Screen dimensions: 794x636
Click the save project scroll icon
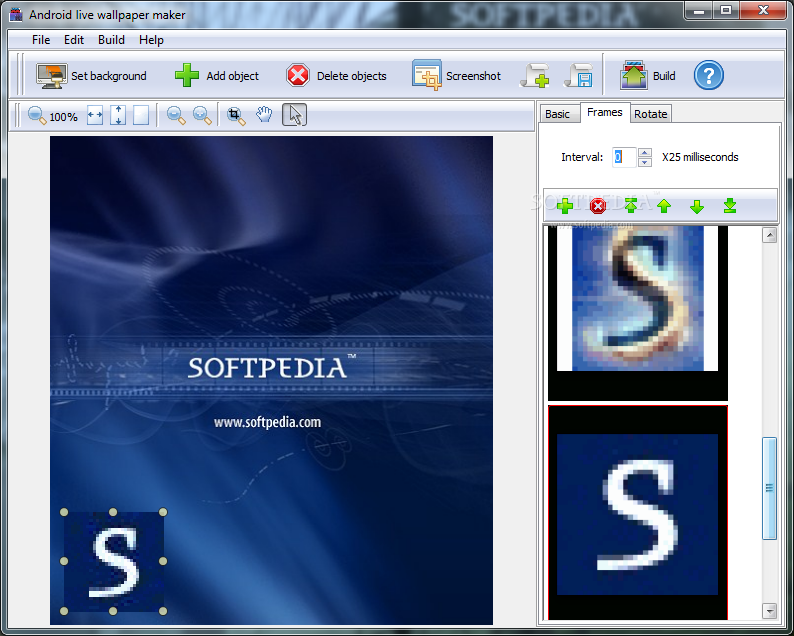click(x=579, y=76)
